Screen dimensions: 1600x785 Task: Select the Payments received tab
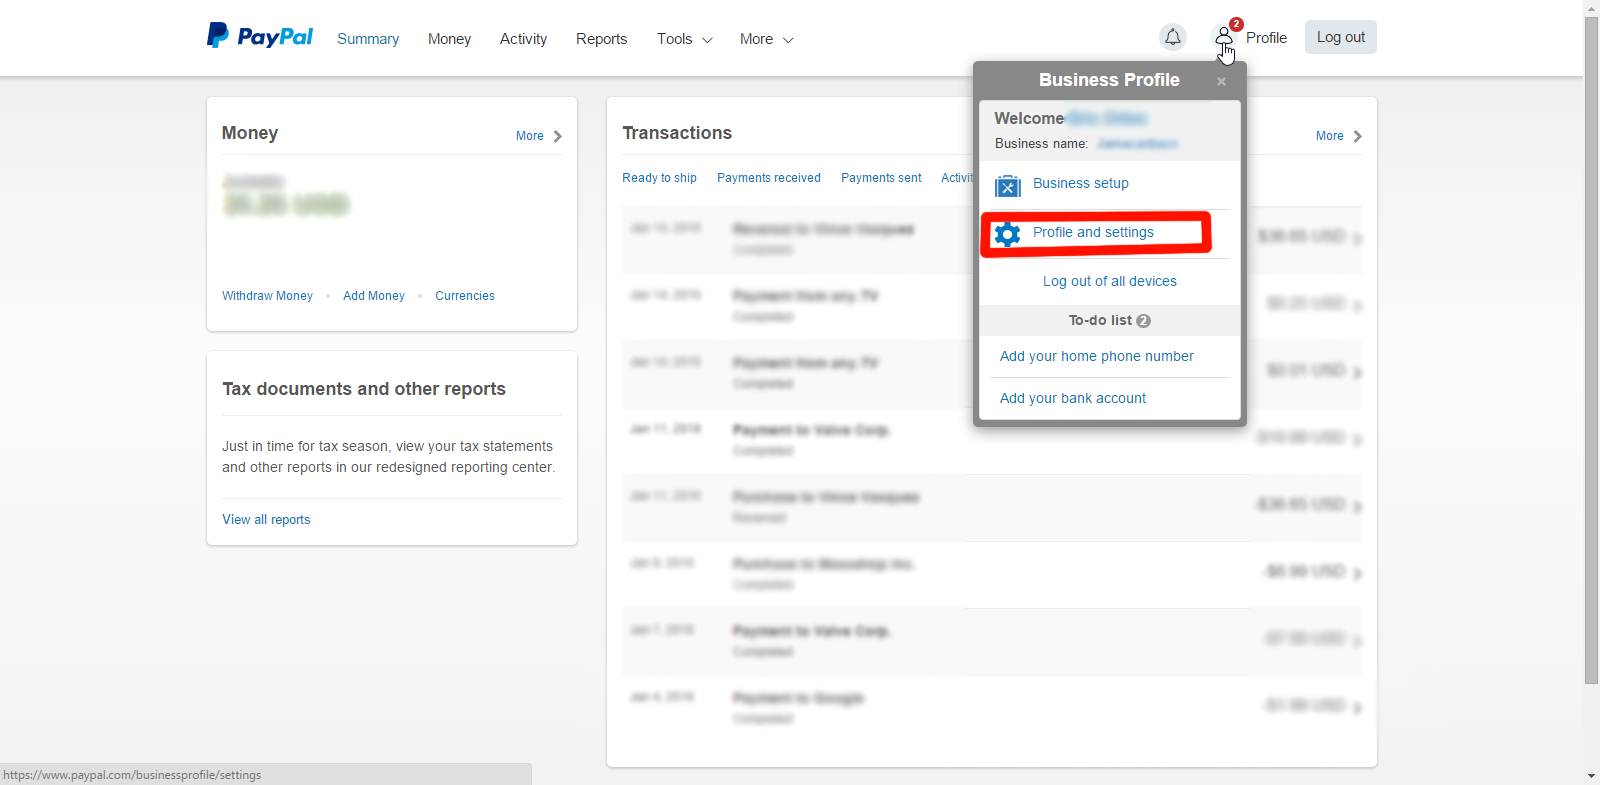tap(769, 178)
